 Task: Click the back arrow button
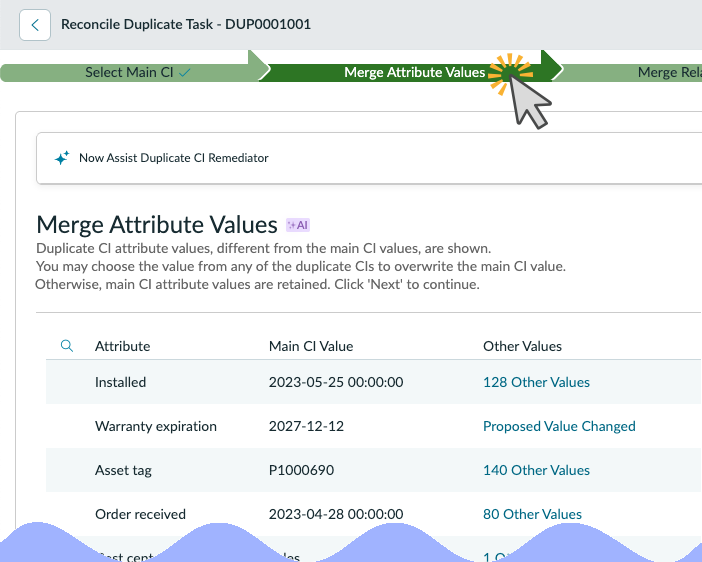35,25
